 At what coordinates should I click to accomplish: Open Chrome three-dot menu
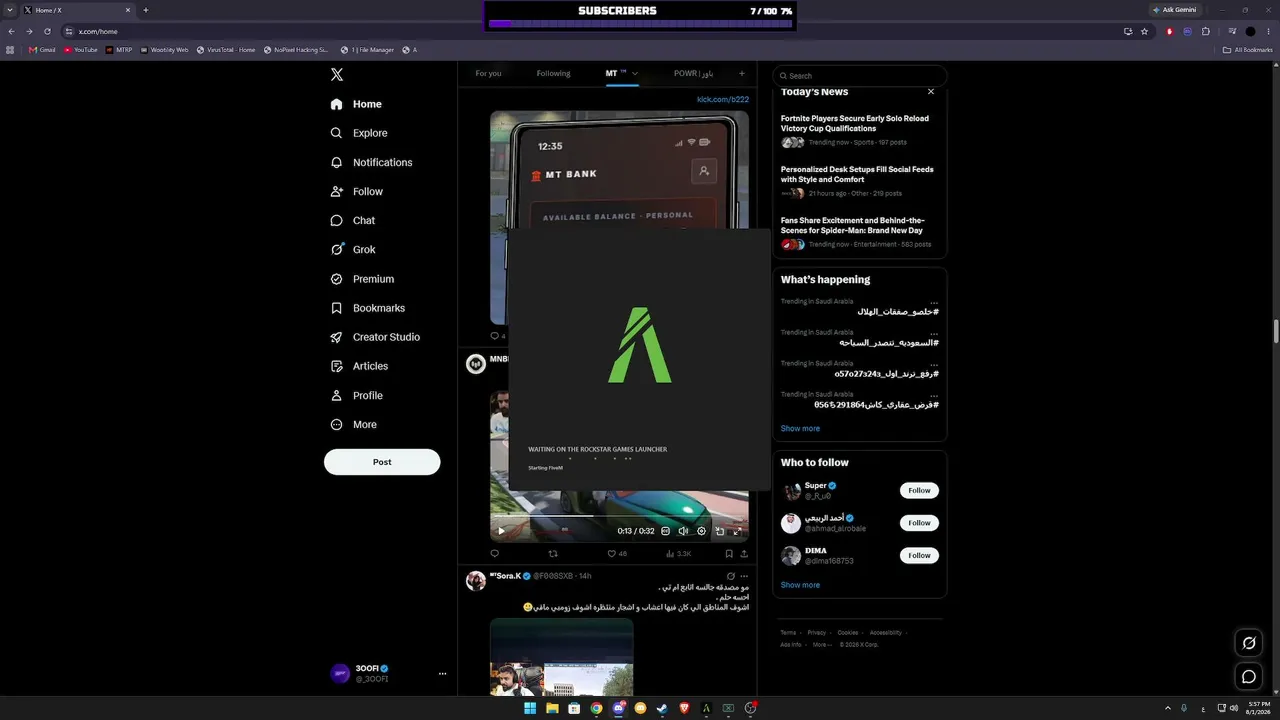point(1267,31)
